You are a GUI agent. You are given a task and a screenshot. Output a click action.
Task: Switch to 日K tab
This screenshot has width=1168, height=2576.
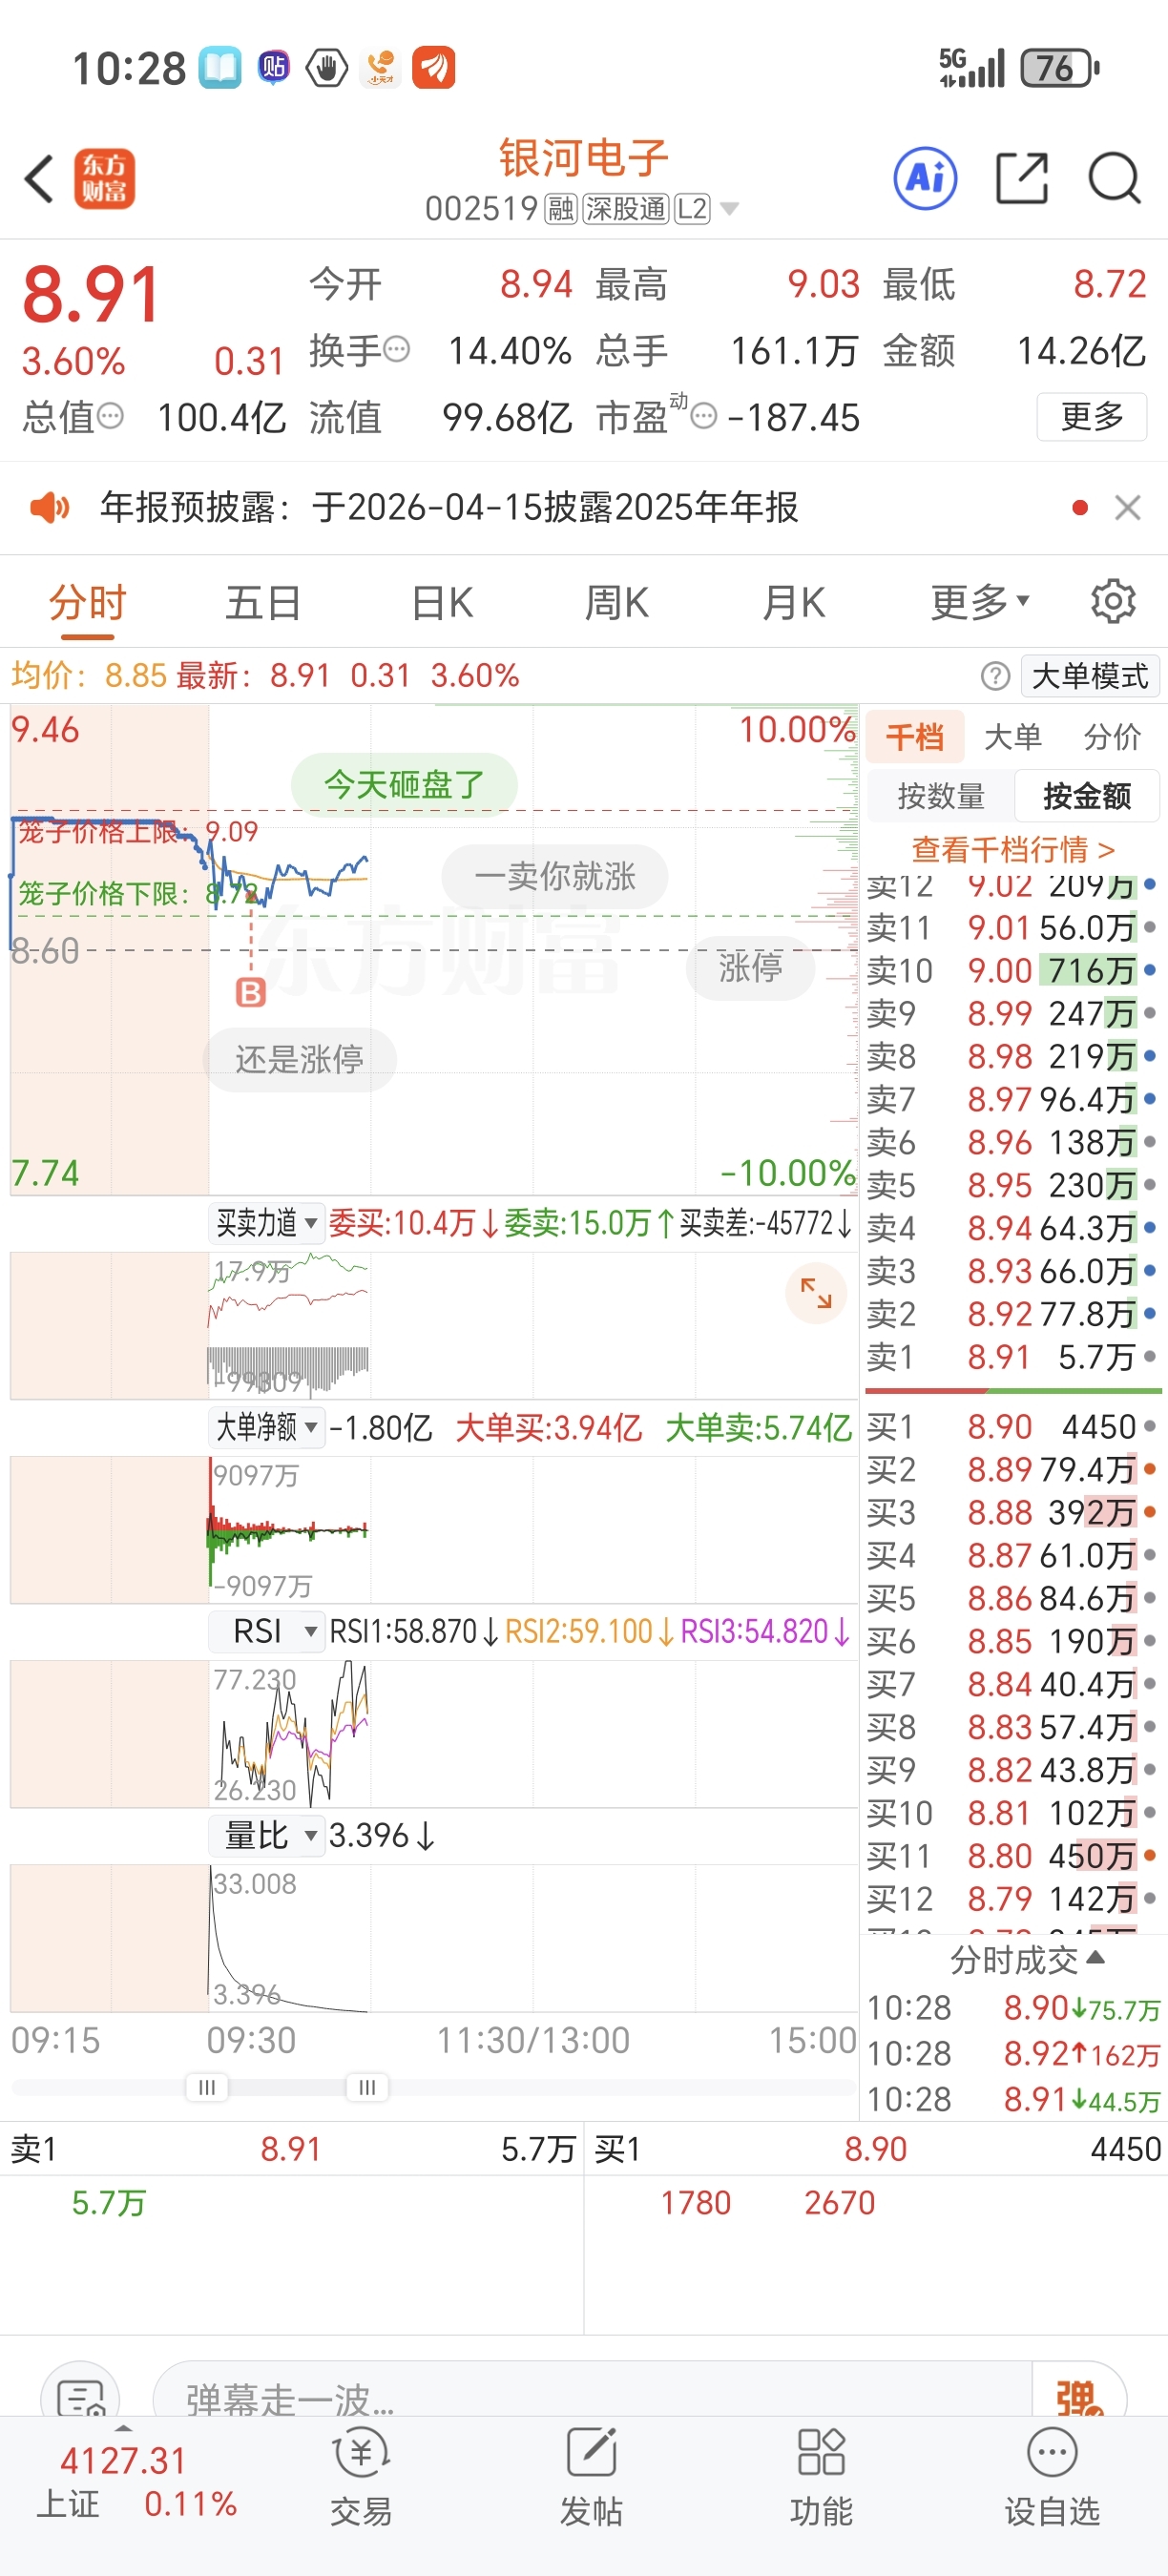(442, 602)
